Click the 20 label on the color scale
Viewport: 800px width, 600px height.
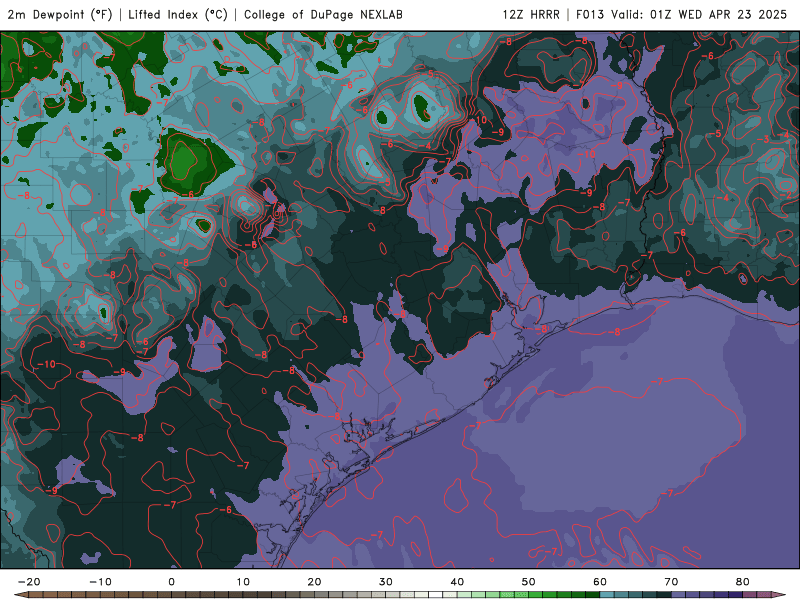click(x=314, y=582)
